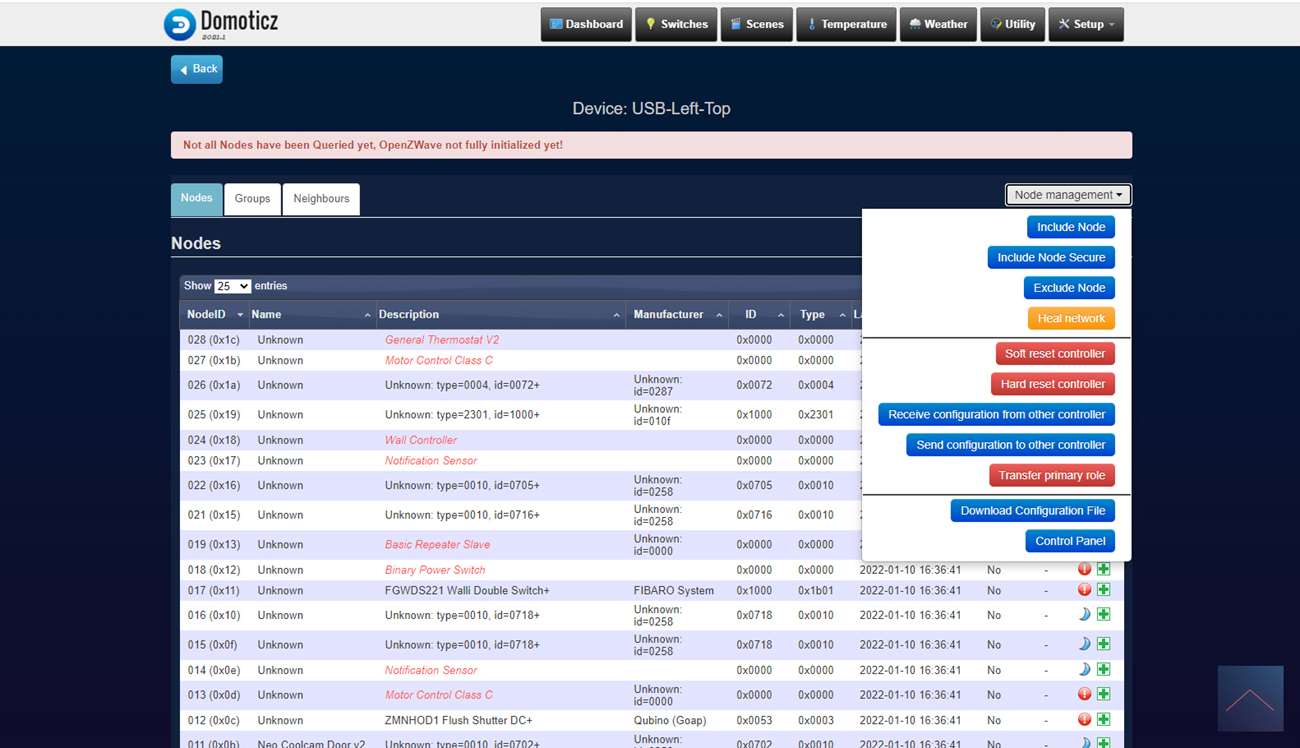Click Download Configuration File button
1300x748 pixels.
[x=1032, y=510]
